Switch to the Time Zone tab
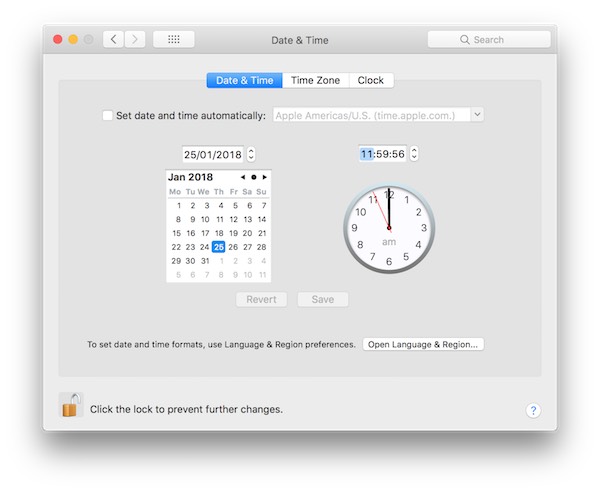The width and height of the screenshot is (600, 492). (315, 80)
